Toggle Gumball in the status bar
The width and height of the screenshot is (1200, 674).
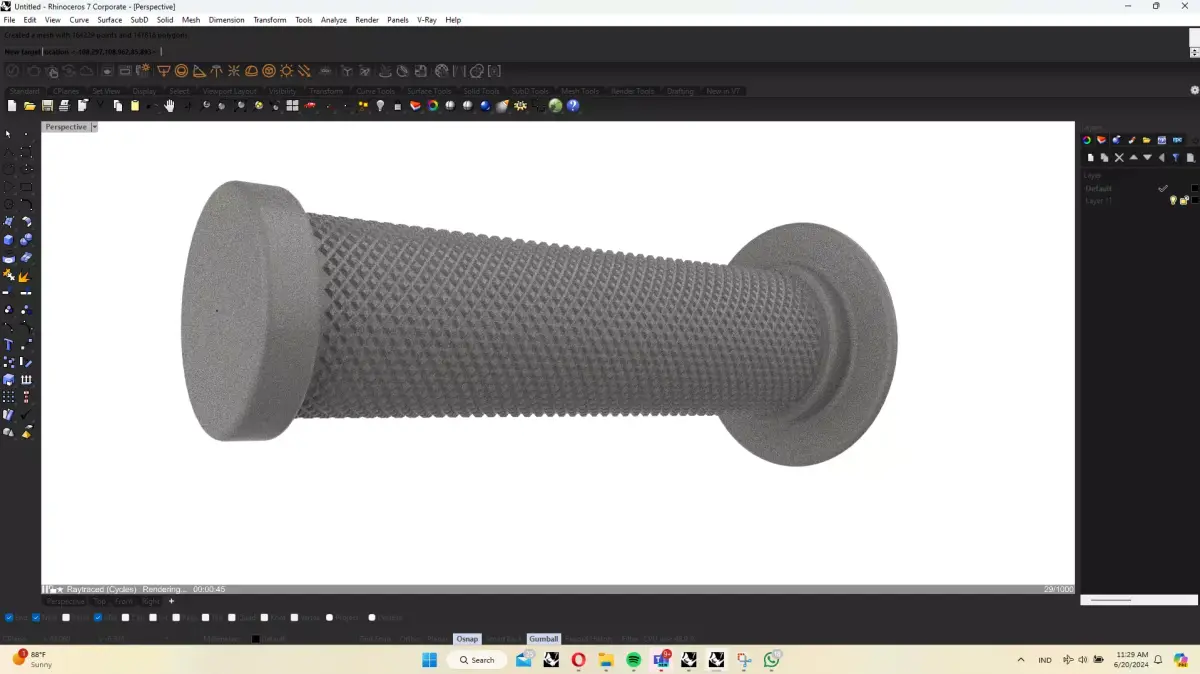(543, 638)
